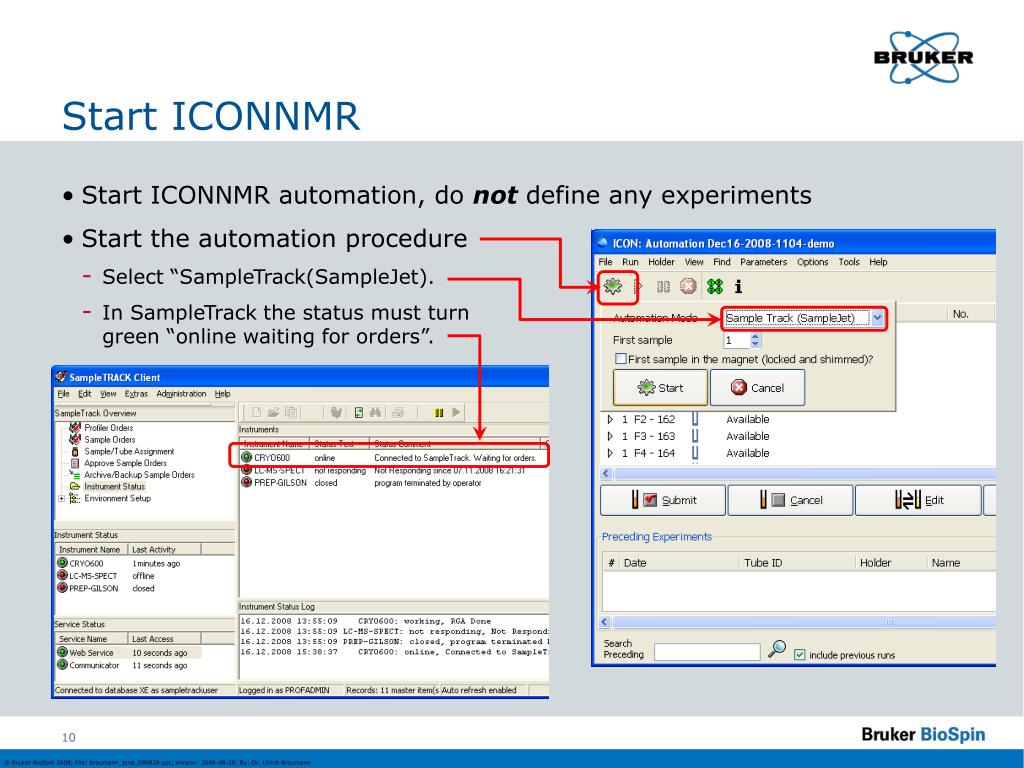Click the Submit button

point(663,500)
